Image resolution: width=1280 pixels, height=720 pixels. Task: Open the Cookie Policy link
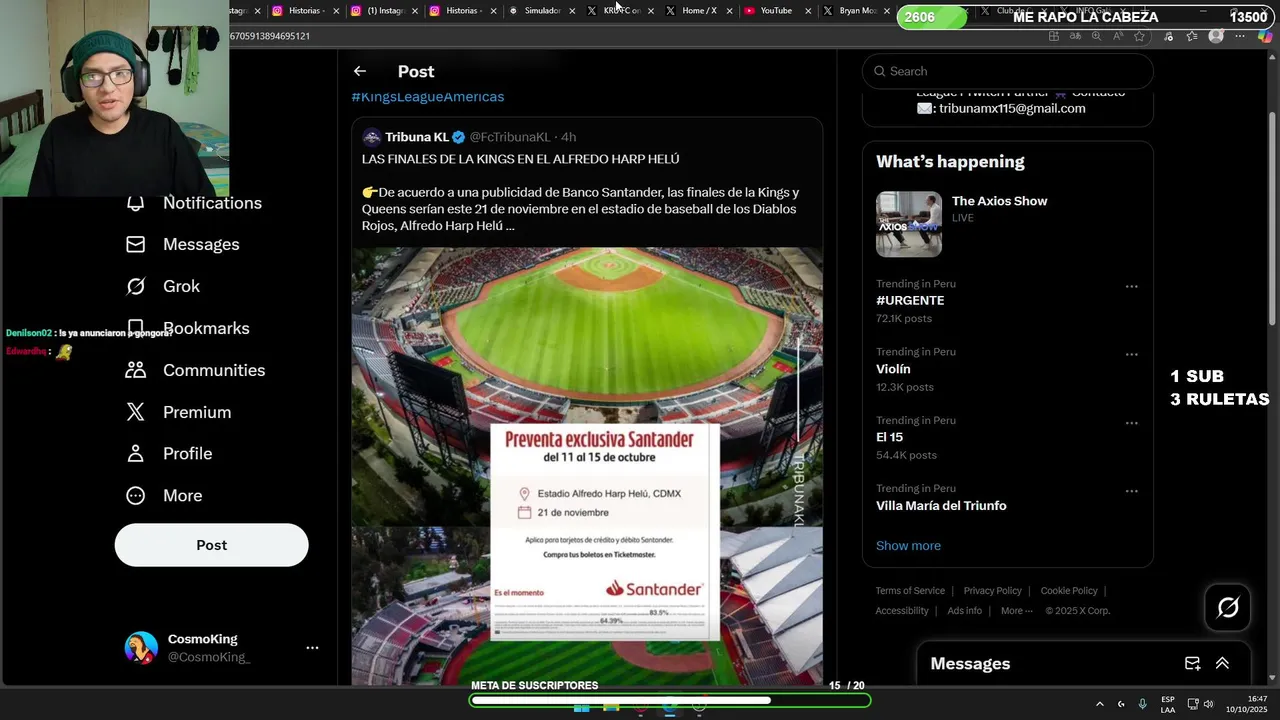(1069, 591)
